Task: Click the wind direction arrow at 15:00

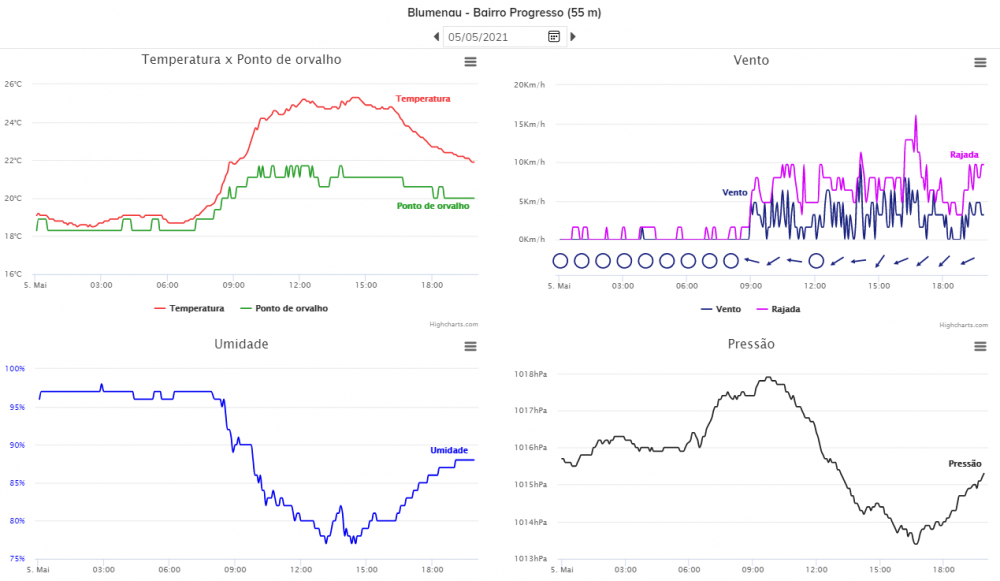Action: coord(879,261)
